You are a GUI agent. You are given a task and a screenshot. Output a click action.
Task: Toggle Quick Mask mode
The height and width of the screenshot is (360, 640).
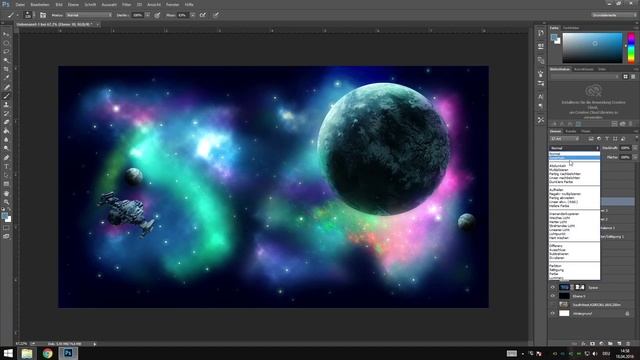6,228
